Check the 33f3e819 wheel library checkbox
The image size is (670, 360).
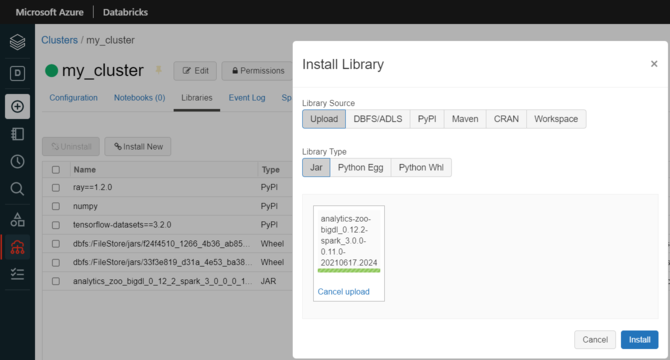56,263
